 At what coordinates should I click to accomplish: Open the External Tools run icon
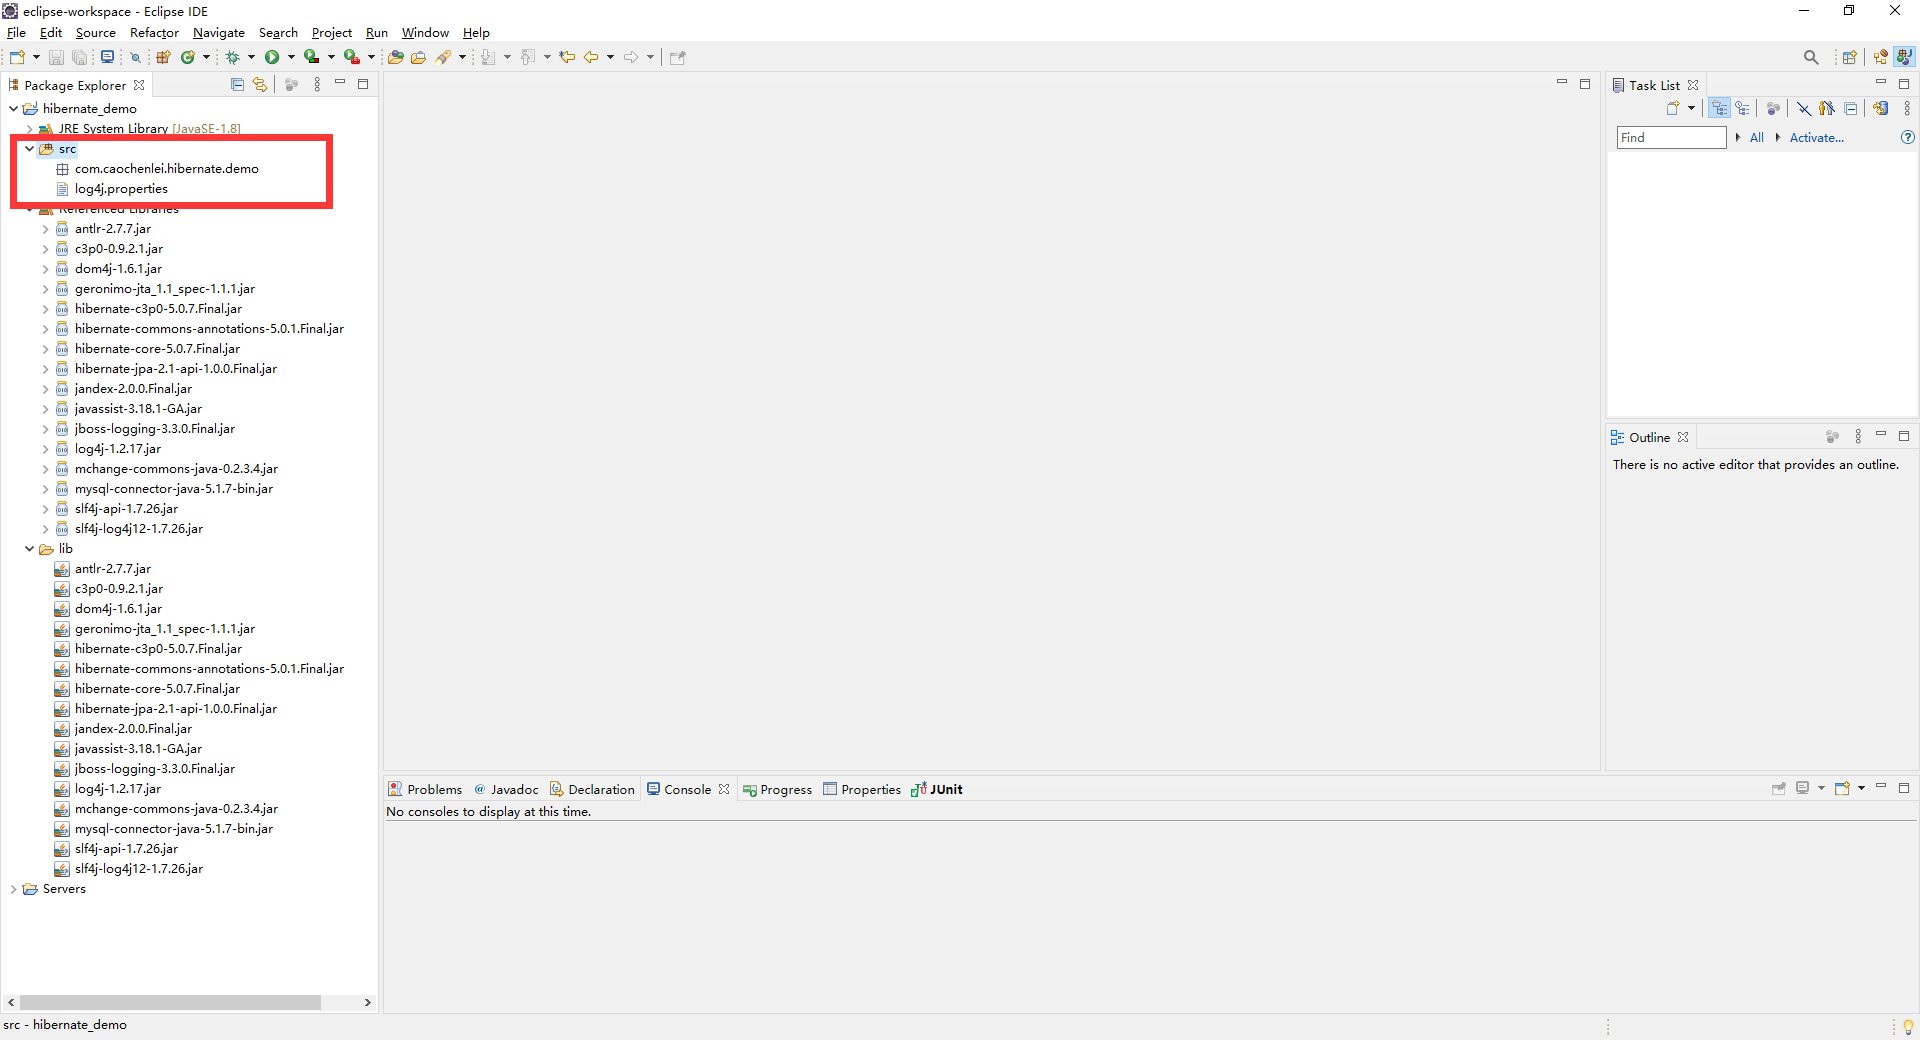click(x=351, y=57)
